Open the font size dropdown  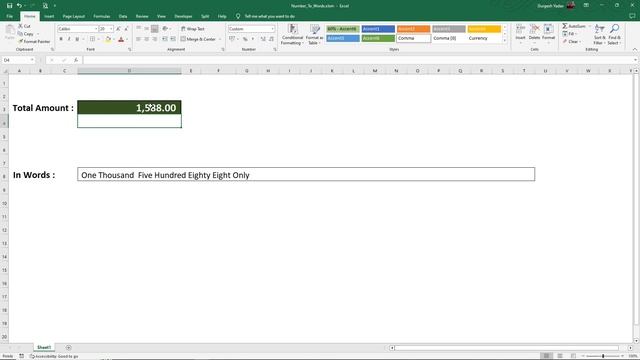pyautogui.click(x=111, y=29)
